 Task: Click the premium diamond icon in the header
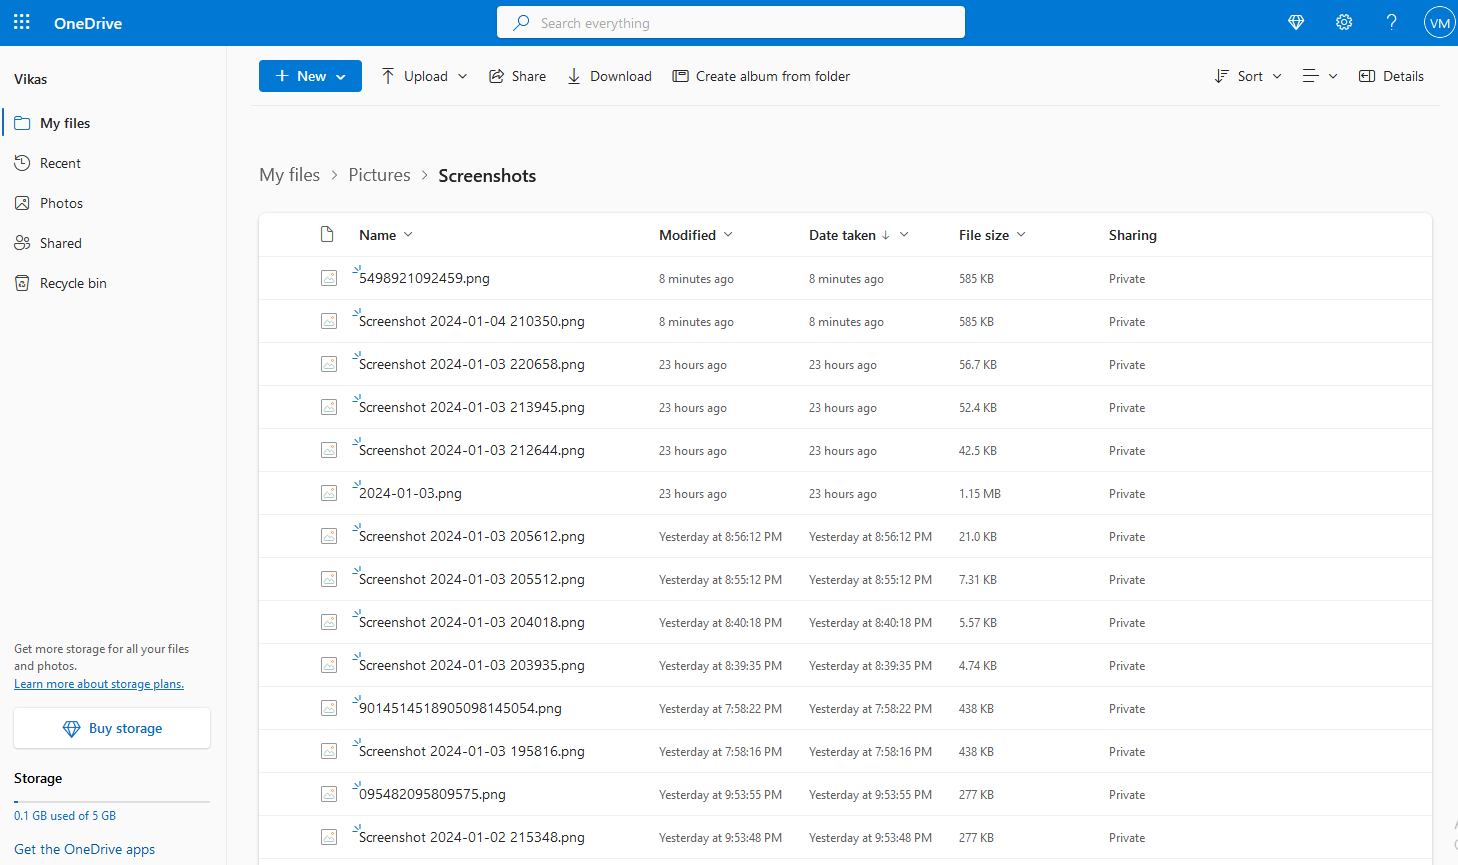(1295, 21)
